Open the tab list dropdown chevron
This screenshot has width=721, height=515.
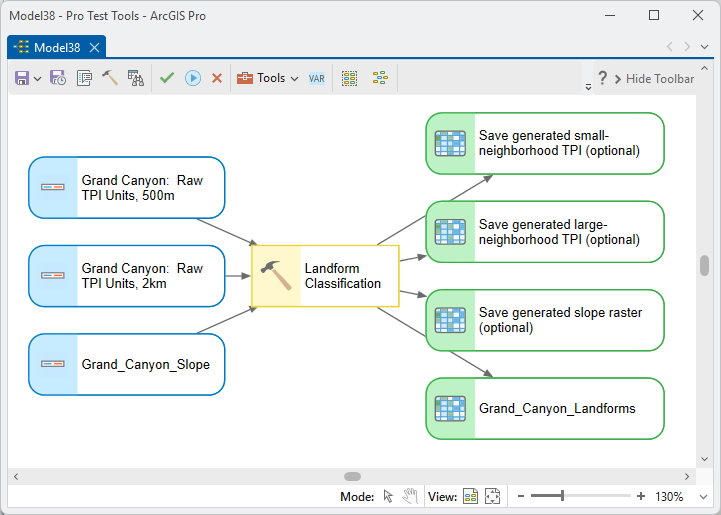[x=704, y=47]
